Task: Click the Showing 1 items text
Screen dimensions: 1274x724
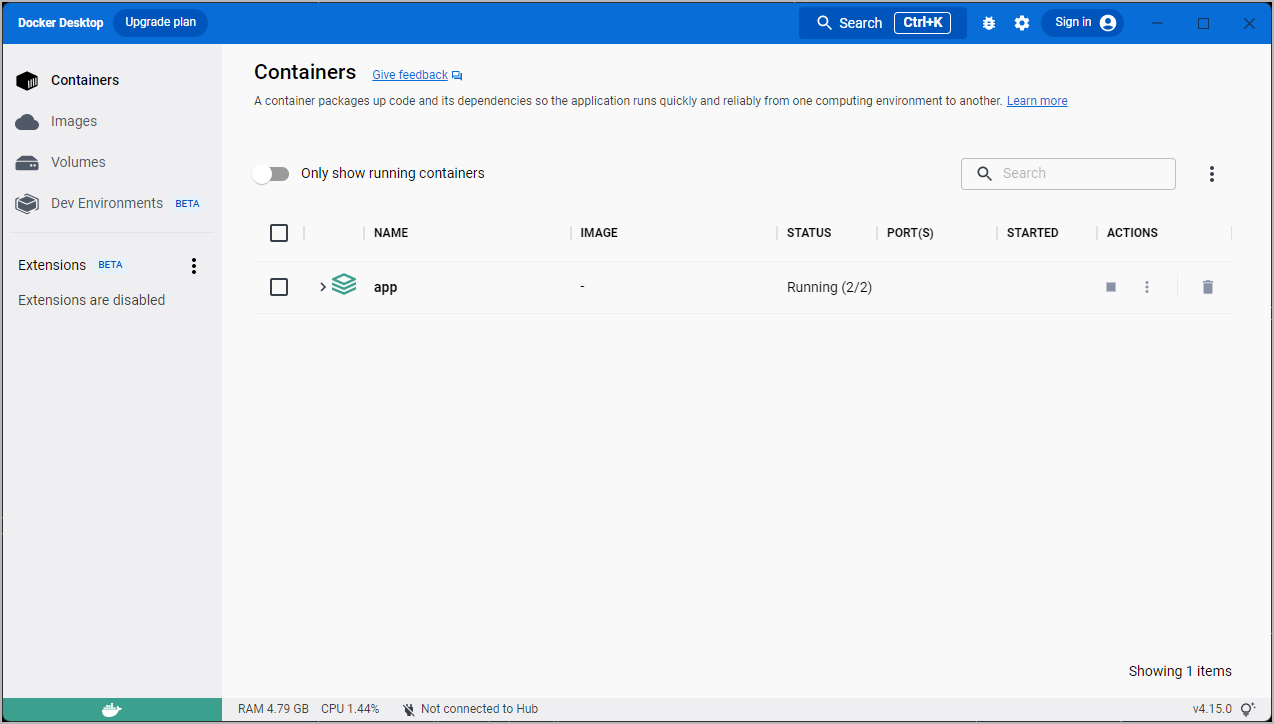Action: pyautogui.click(x=1180, y=671)
